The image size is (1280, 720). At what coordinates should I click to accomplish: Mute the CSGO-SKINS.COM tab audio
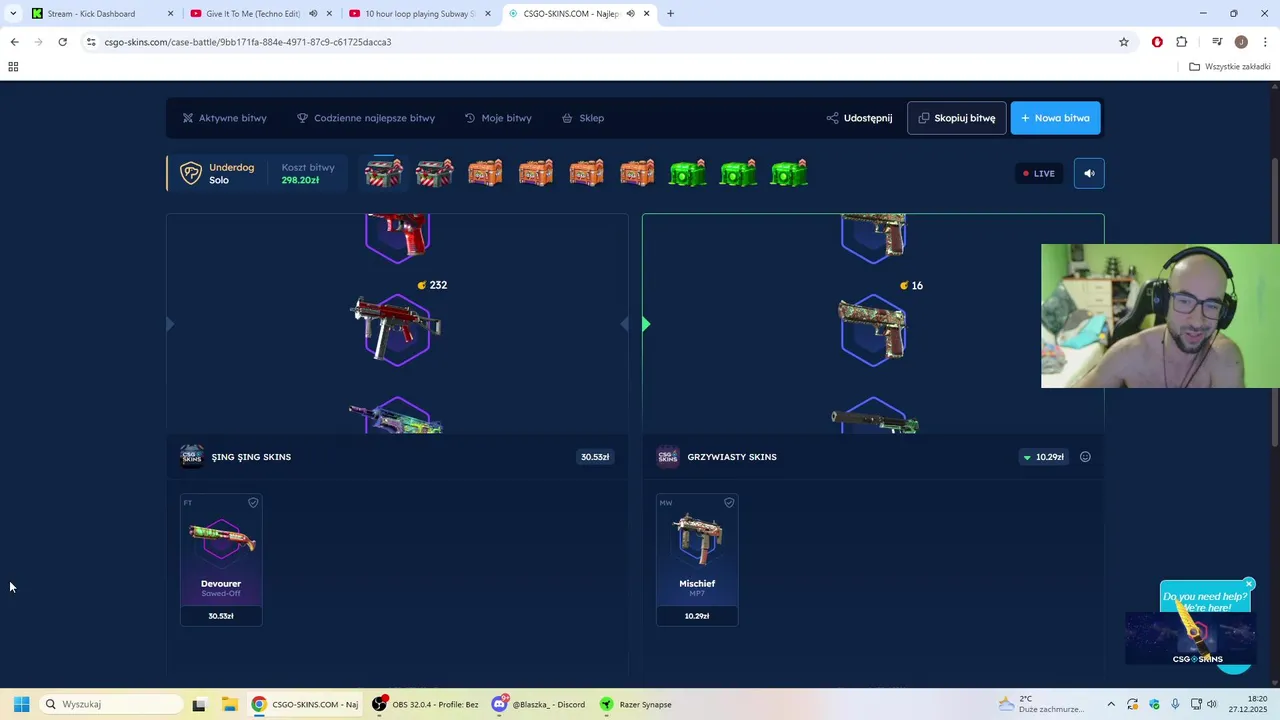630,14
